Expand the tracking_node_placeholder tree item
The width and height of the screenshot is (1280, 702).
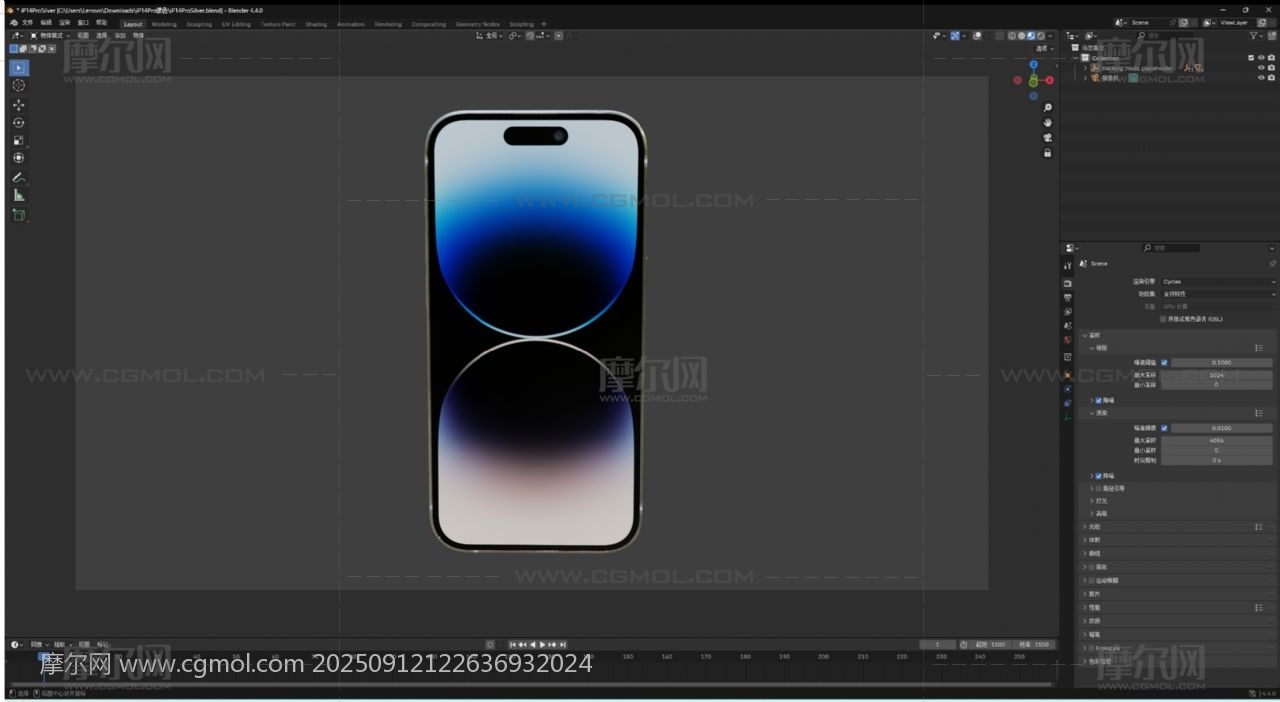[1084, 68]
